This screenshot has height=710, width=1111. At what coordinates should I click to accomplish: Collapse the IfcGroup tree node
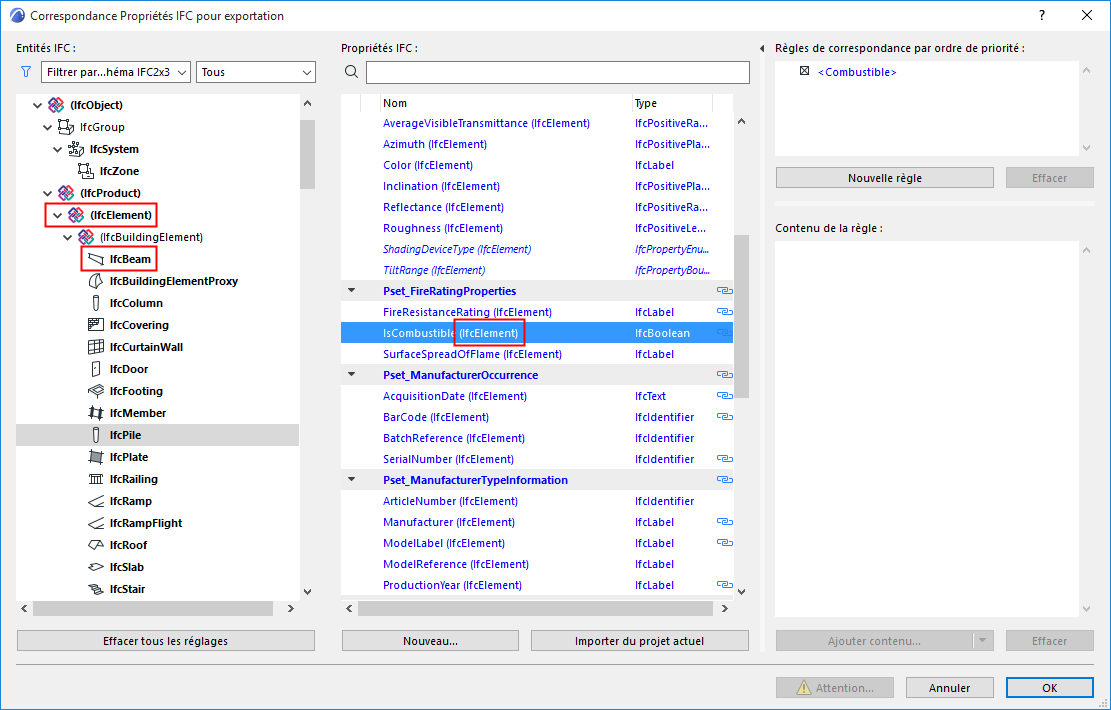(47, 127)
